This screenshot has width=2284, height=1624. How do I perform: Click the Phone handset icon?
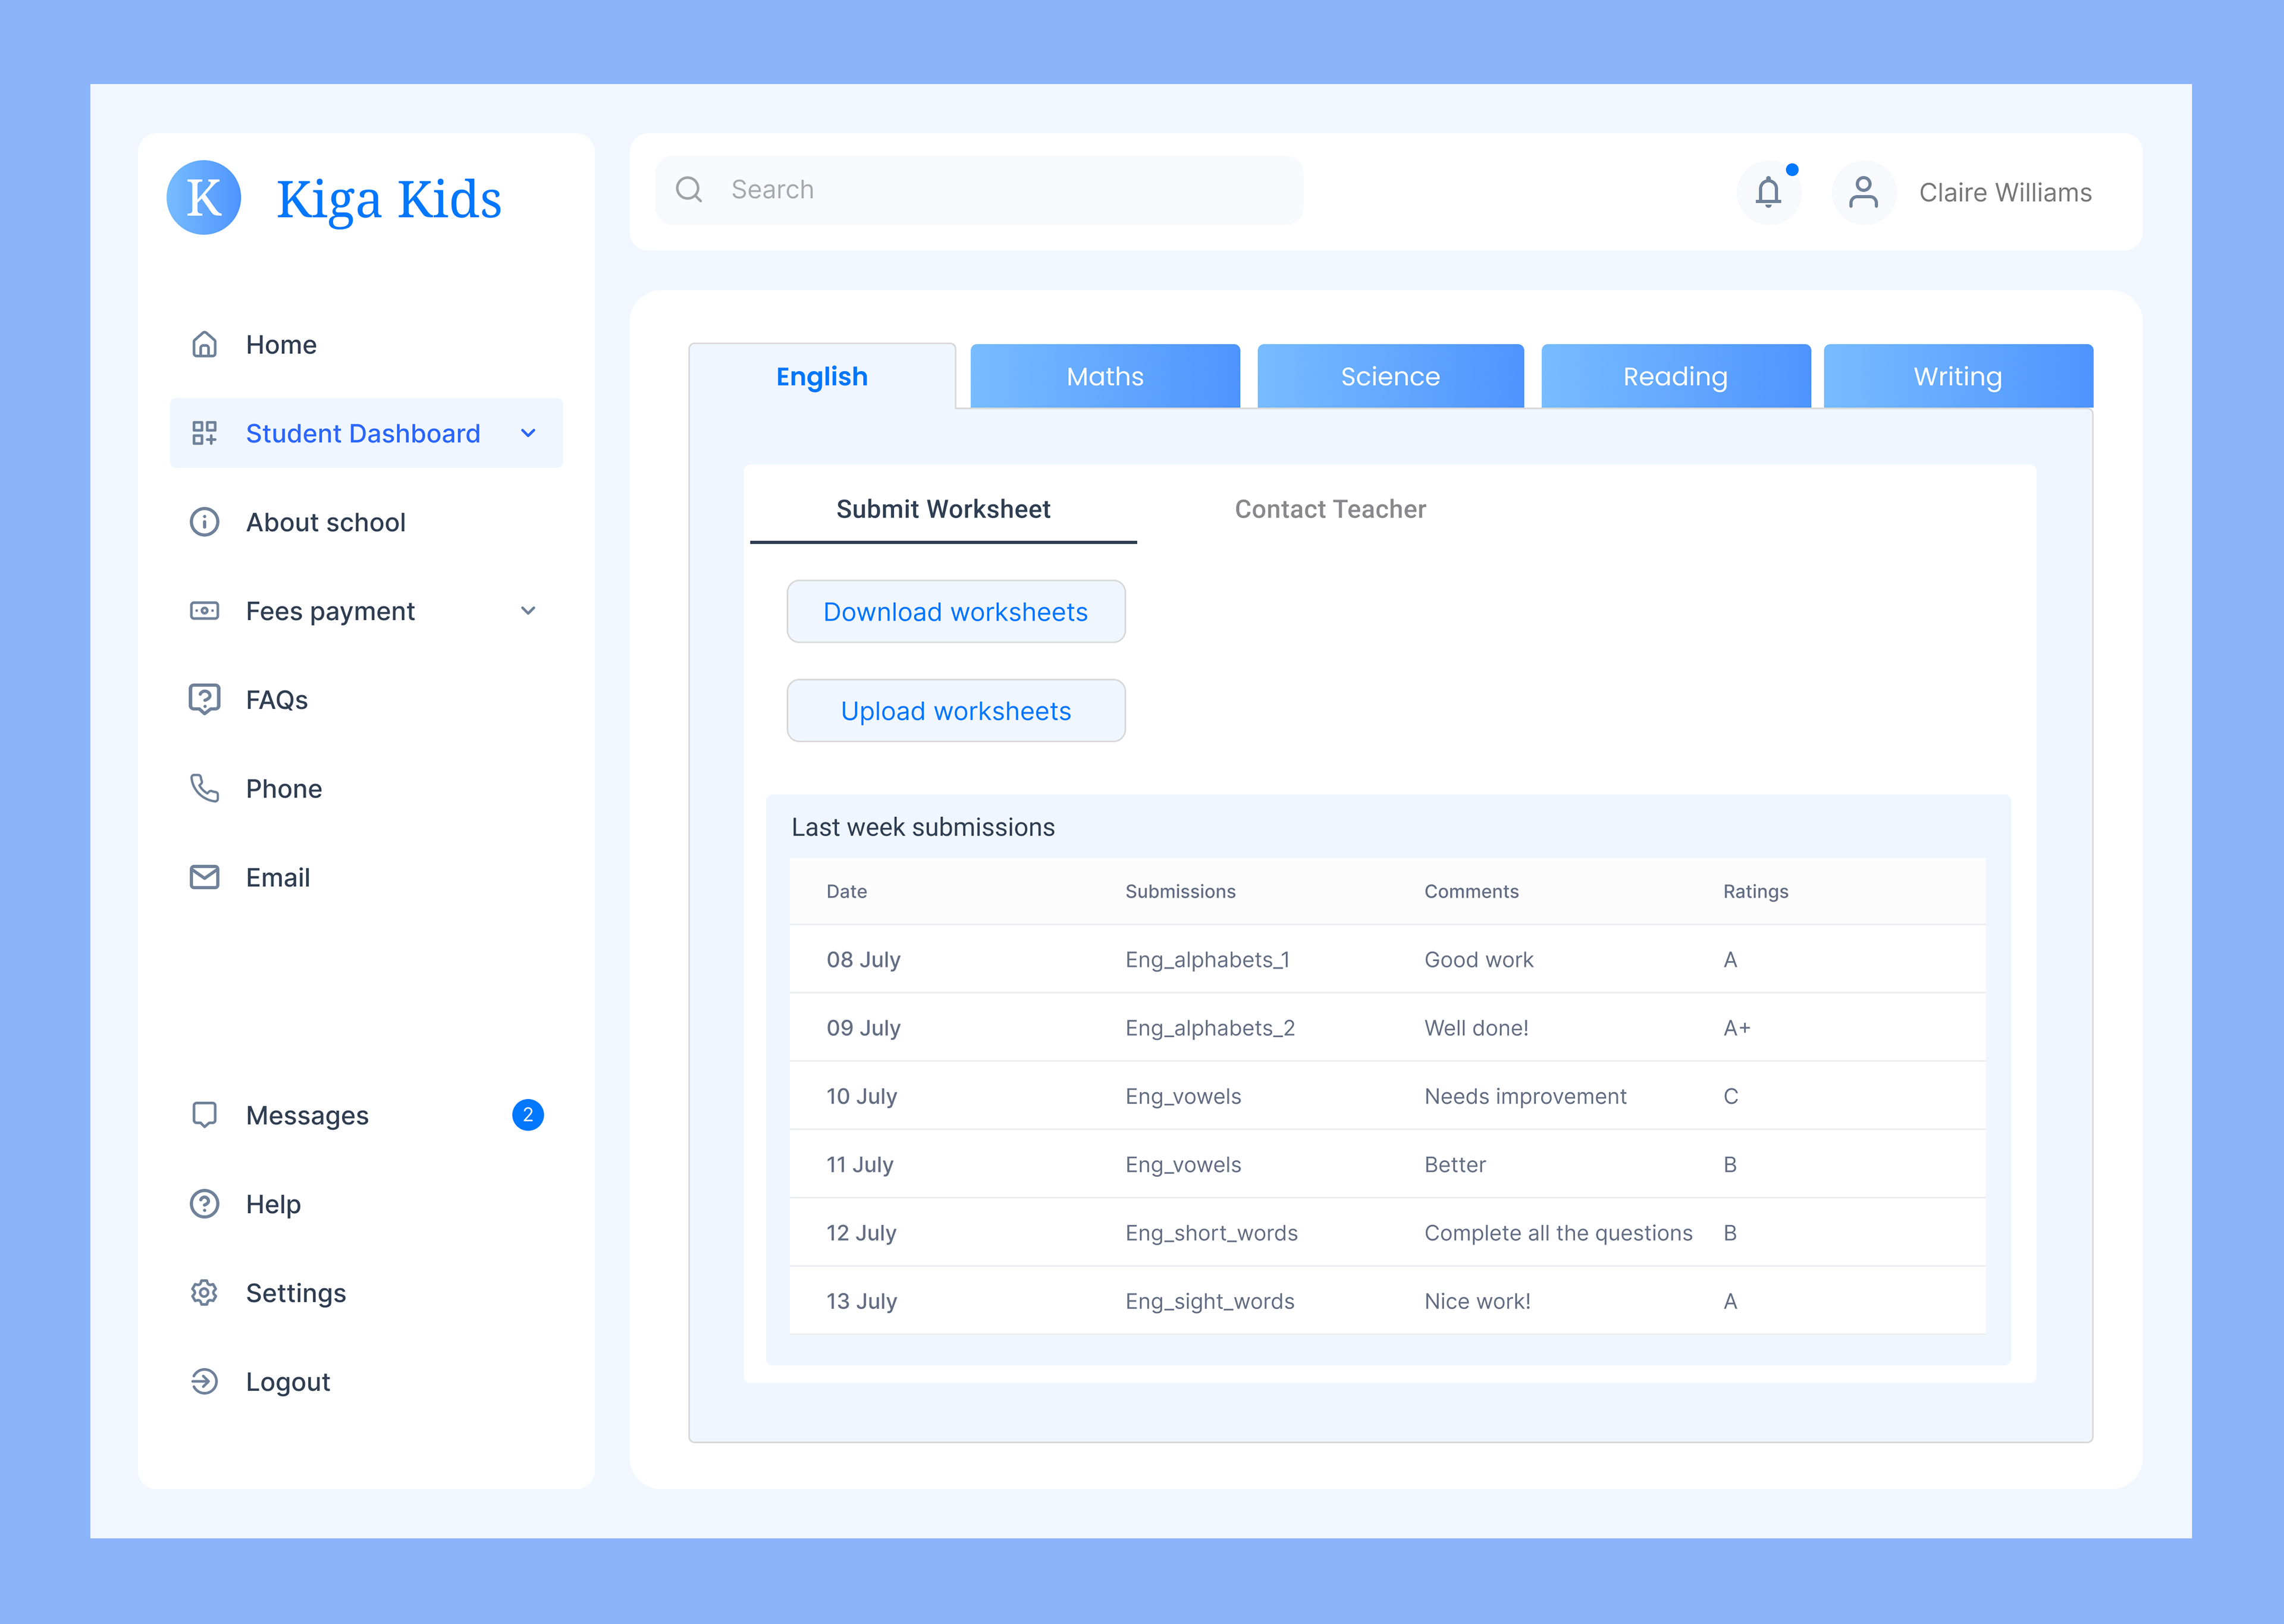pyautogui.click(x=204, y=788)
